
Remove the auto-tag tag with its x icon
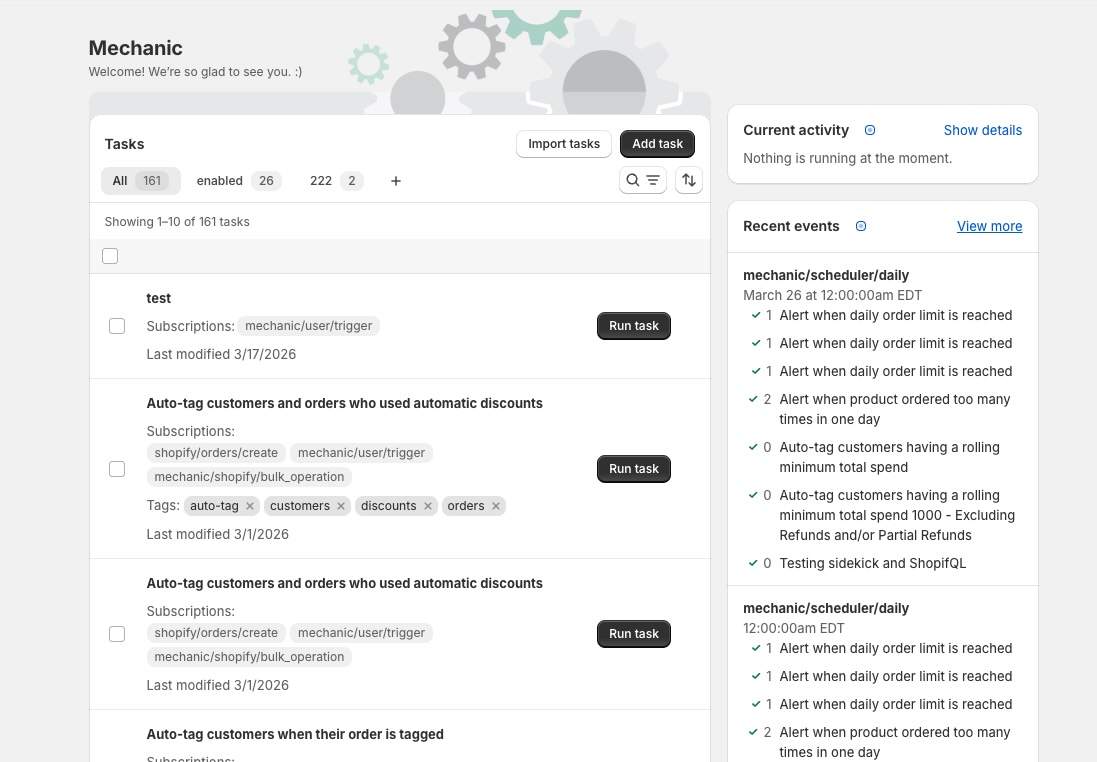coord(249,506)
